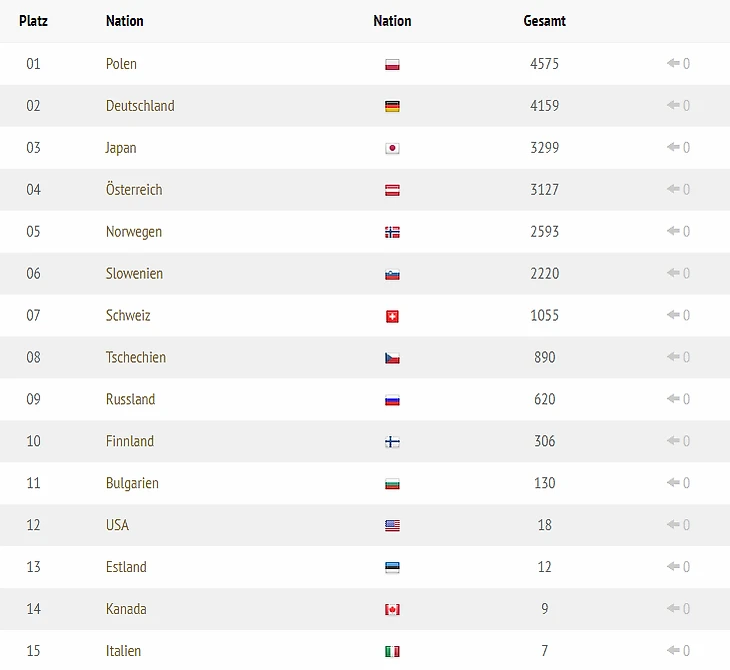Click the change arrow in Slowenien row
This screenshot has height=670, width=730.
coord(673,274)
